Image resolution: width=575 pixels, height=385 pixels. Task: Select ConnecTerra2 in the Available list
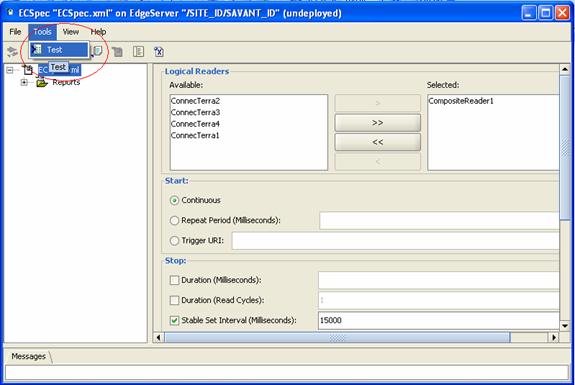pyautogui.click(x=195, y=101)
